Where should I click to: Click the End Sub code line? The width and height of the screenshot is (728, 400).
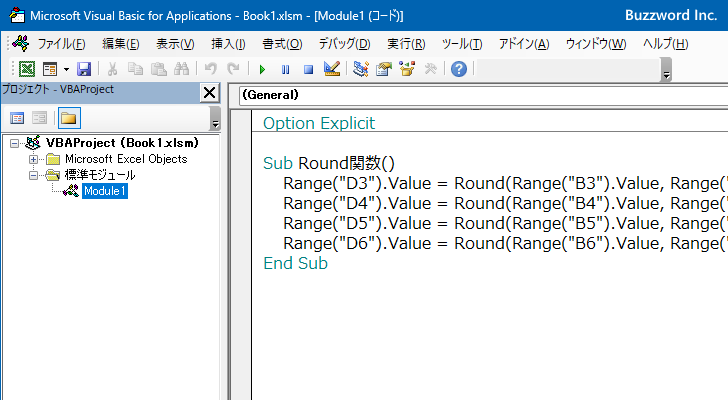(295, 263)
